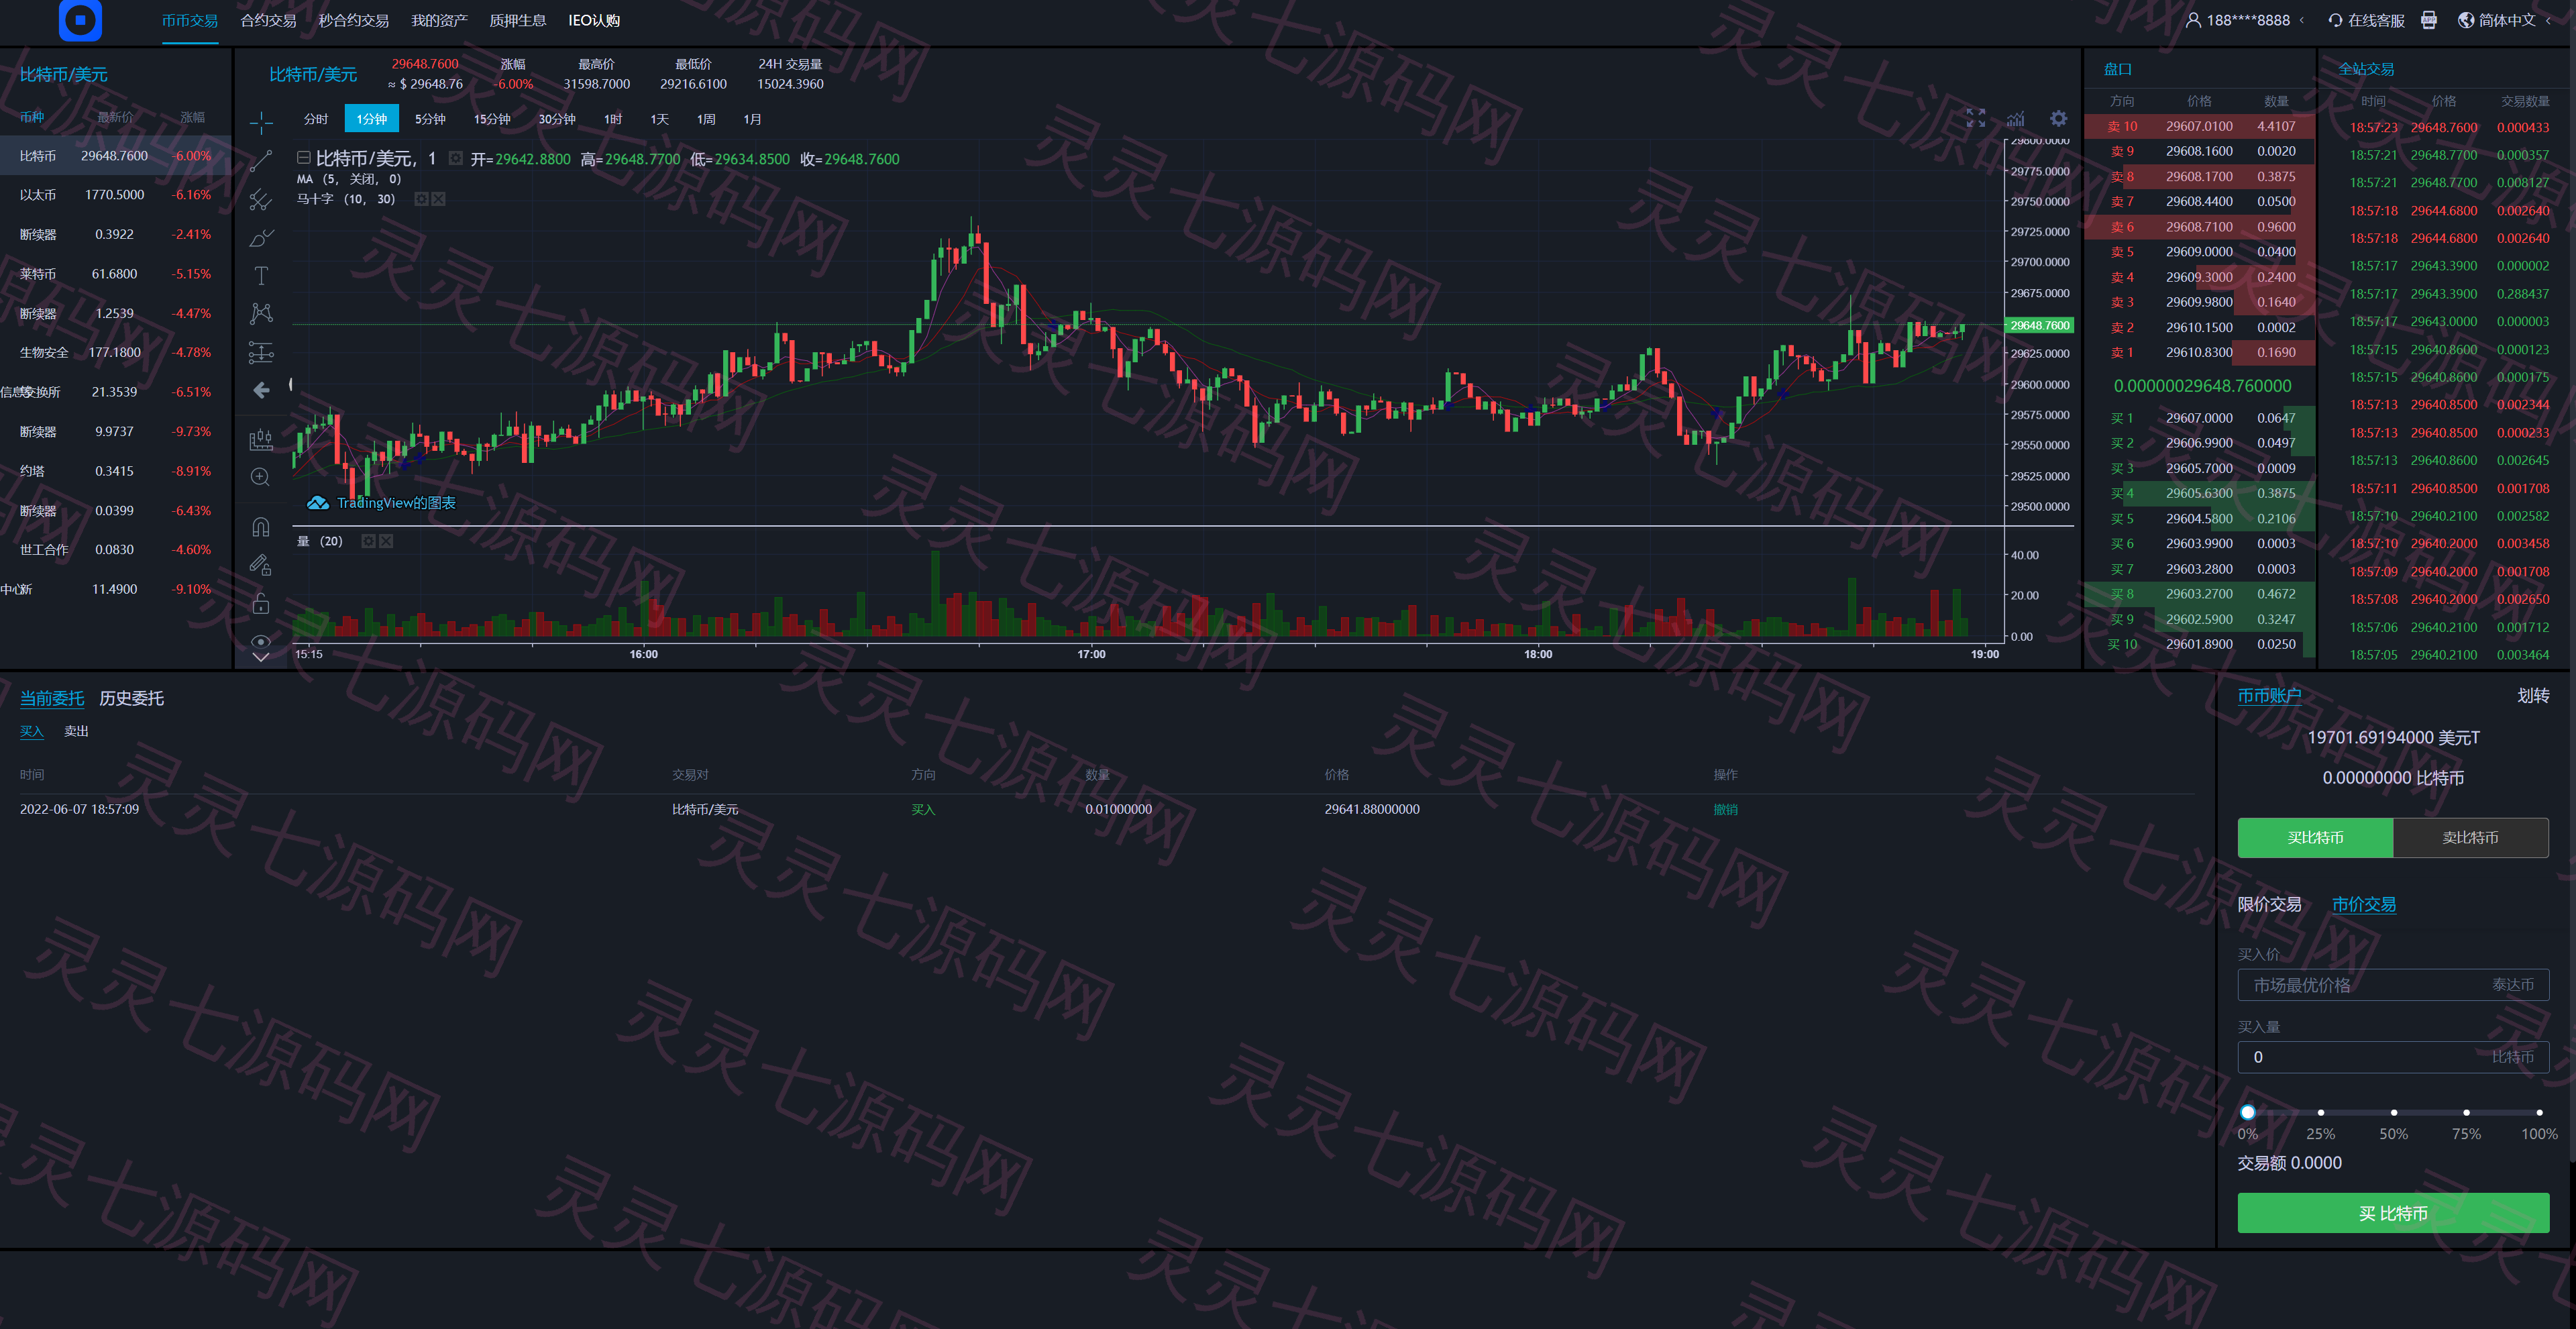Open 在线客服 online support
This screenshot has width=2576, height=1329.
tap(2366, 20)
